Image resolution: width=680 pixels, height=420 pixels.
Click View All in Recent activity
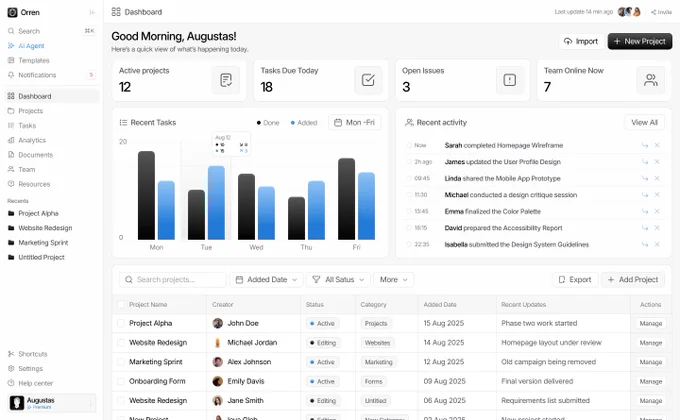644,123
